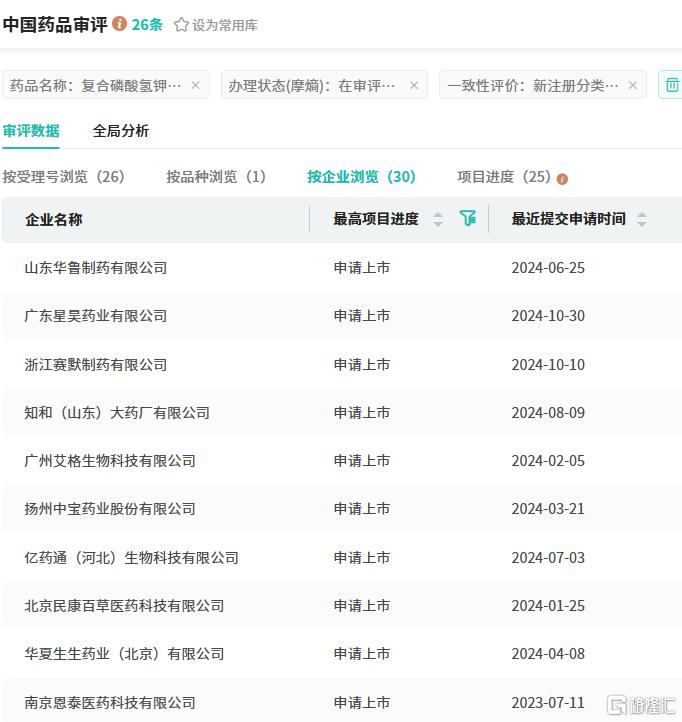Click 设为常用库 link
This screenshot has height=722, width=682.
[225, 25]
